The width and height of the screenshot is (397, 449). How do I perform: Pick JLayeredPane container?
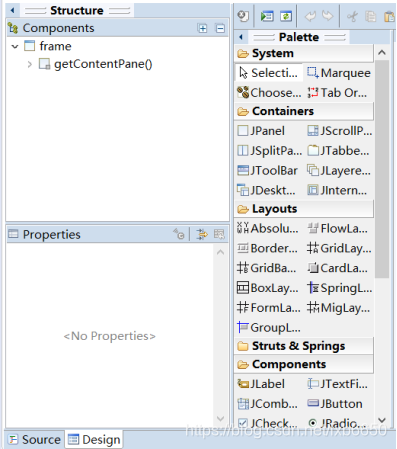[x=339, y=170]
